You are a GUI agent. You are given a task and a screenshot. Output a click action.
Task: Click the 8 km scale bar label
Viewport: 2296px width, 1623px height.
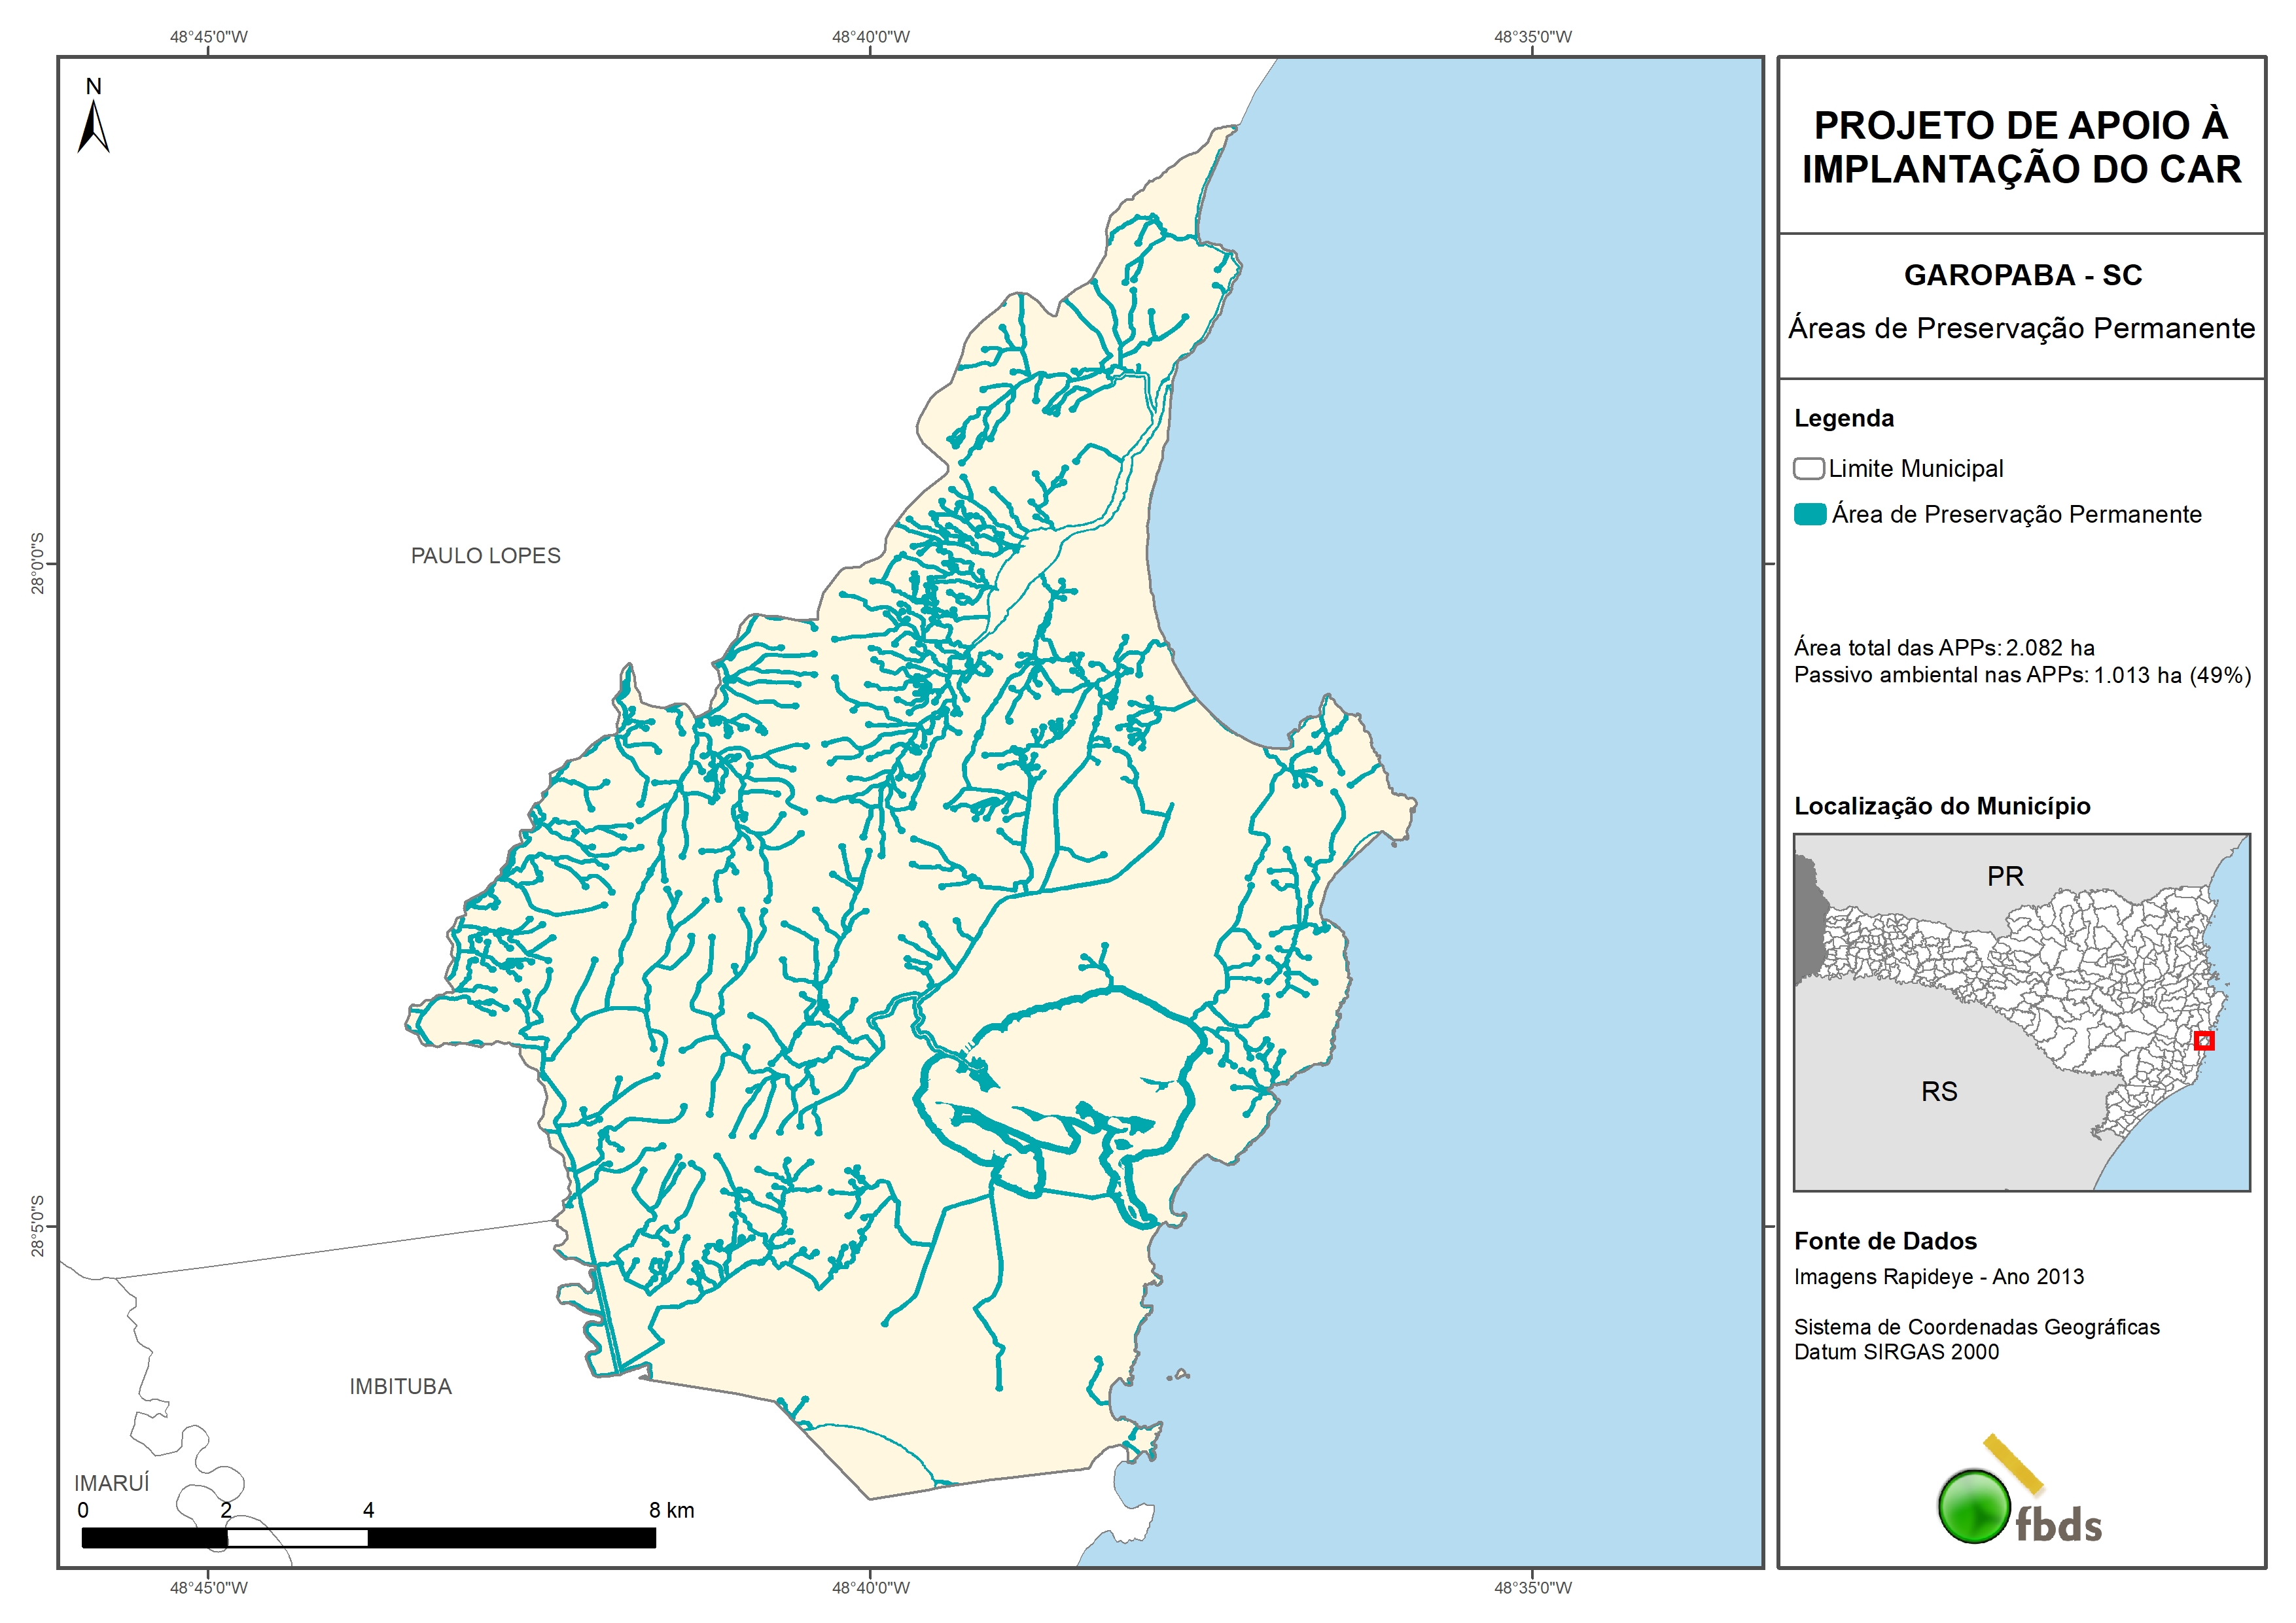(671, 1510)
